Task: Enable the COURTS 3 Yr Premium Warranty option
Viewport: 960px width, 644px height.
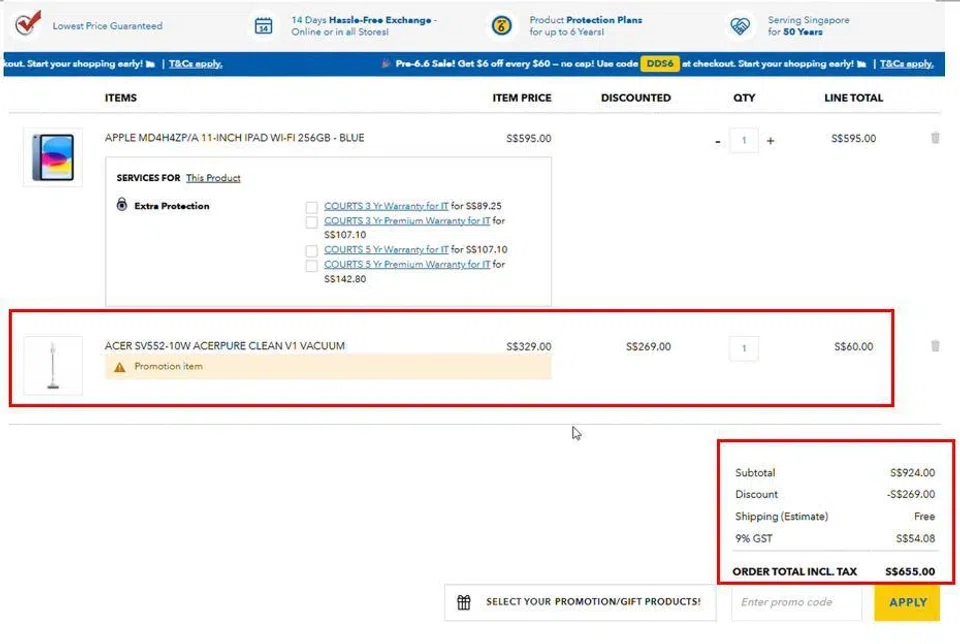Action: 312,221
